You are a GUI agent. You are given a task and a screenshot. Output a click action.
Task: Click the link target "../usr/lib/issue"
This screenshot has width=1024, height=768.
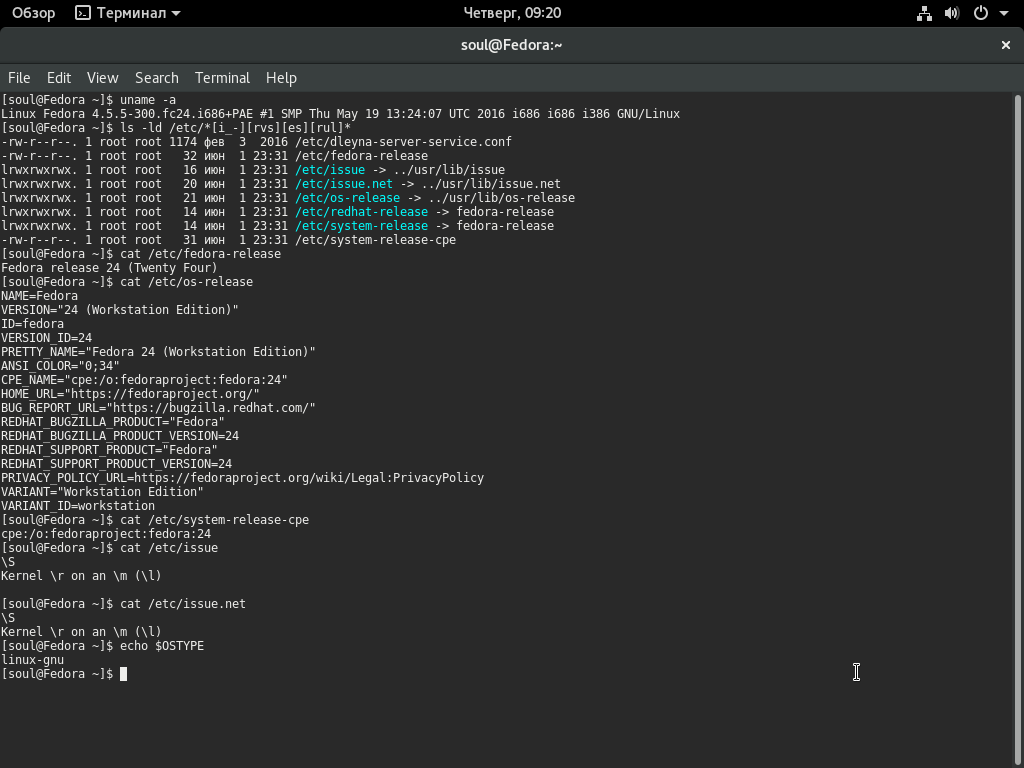point(449,170)
